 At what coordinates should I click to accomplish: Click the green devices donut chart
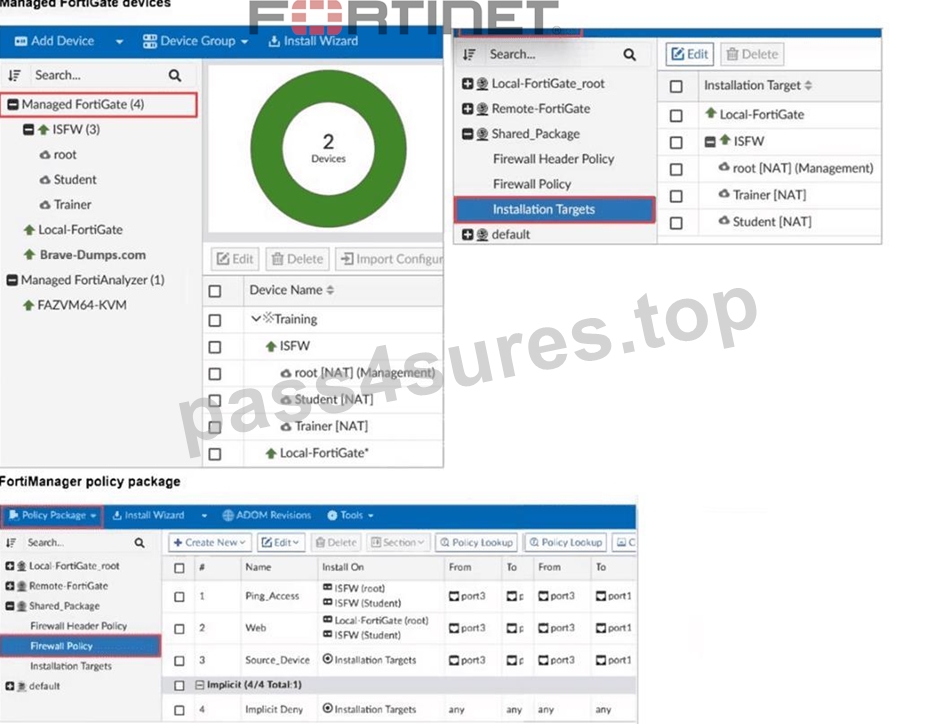(x=328, y=148)
